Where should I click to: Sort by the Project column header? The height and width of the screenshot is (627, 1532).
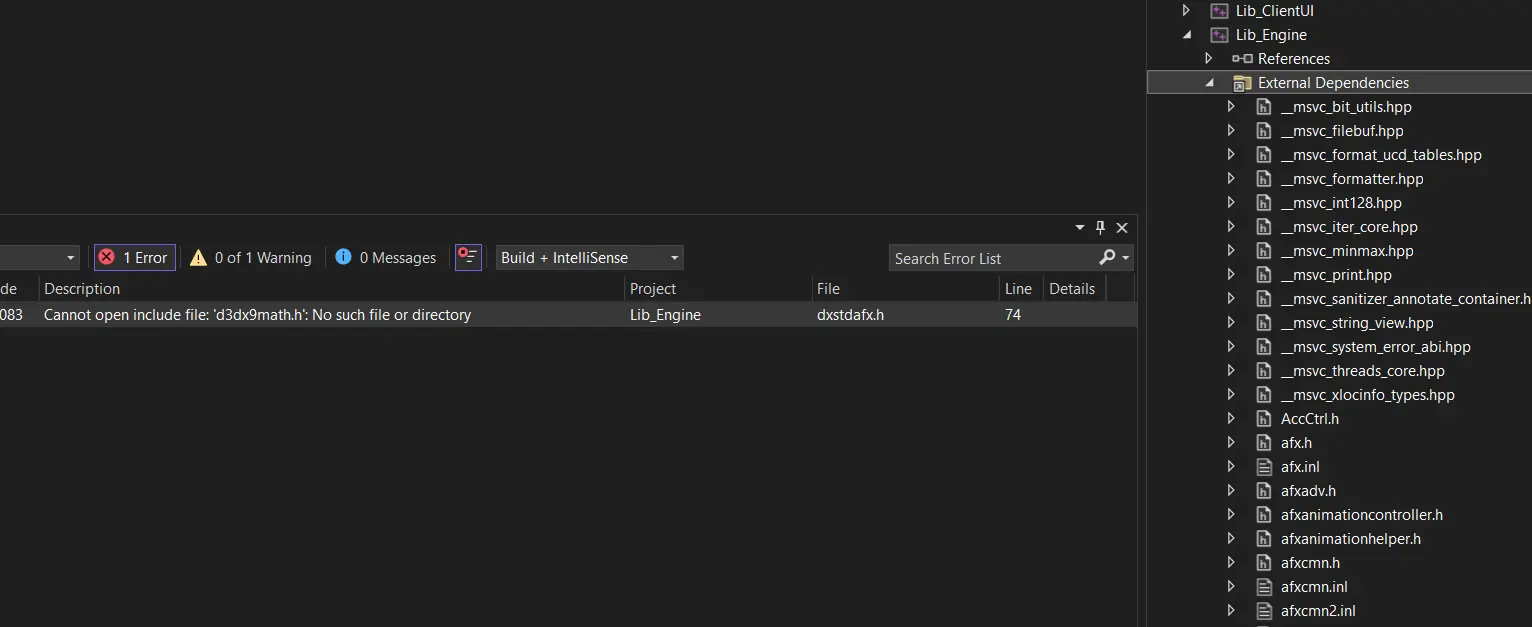718,289
